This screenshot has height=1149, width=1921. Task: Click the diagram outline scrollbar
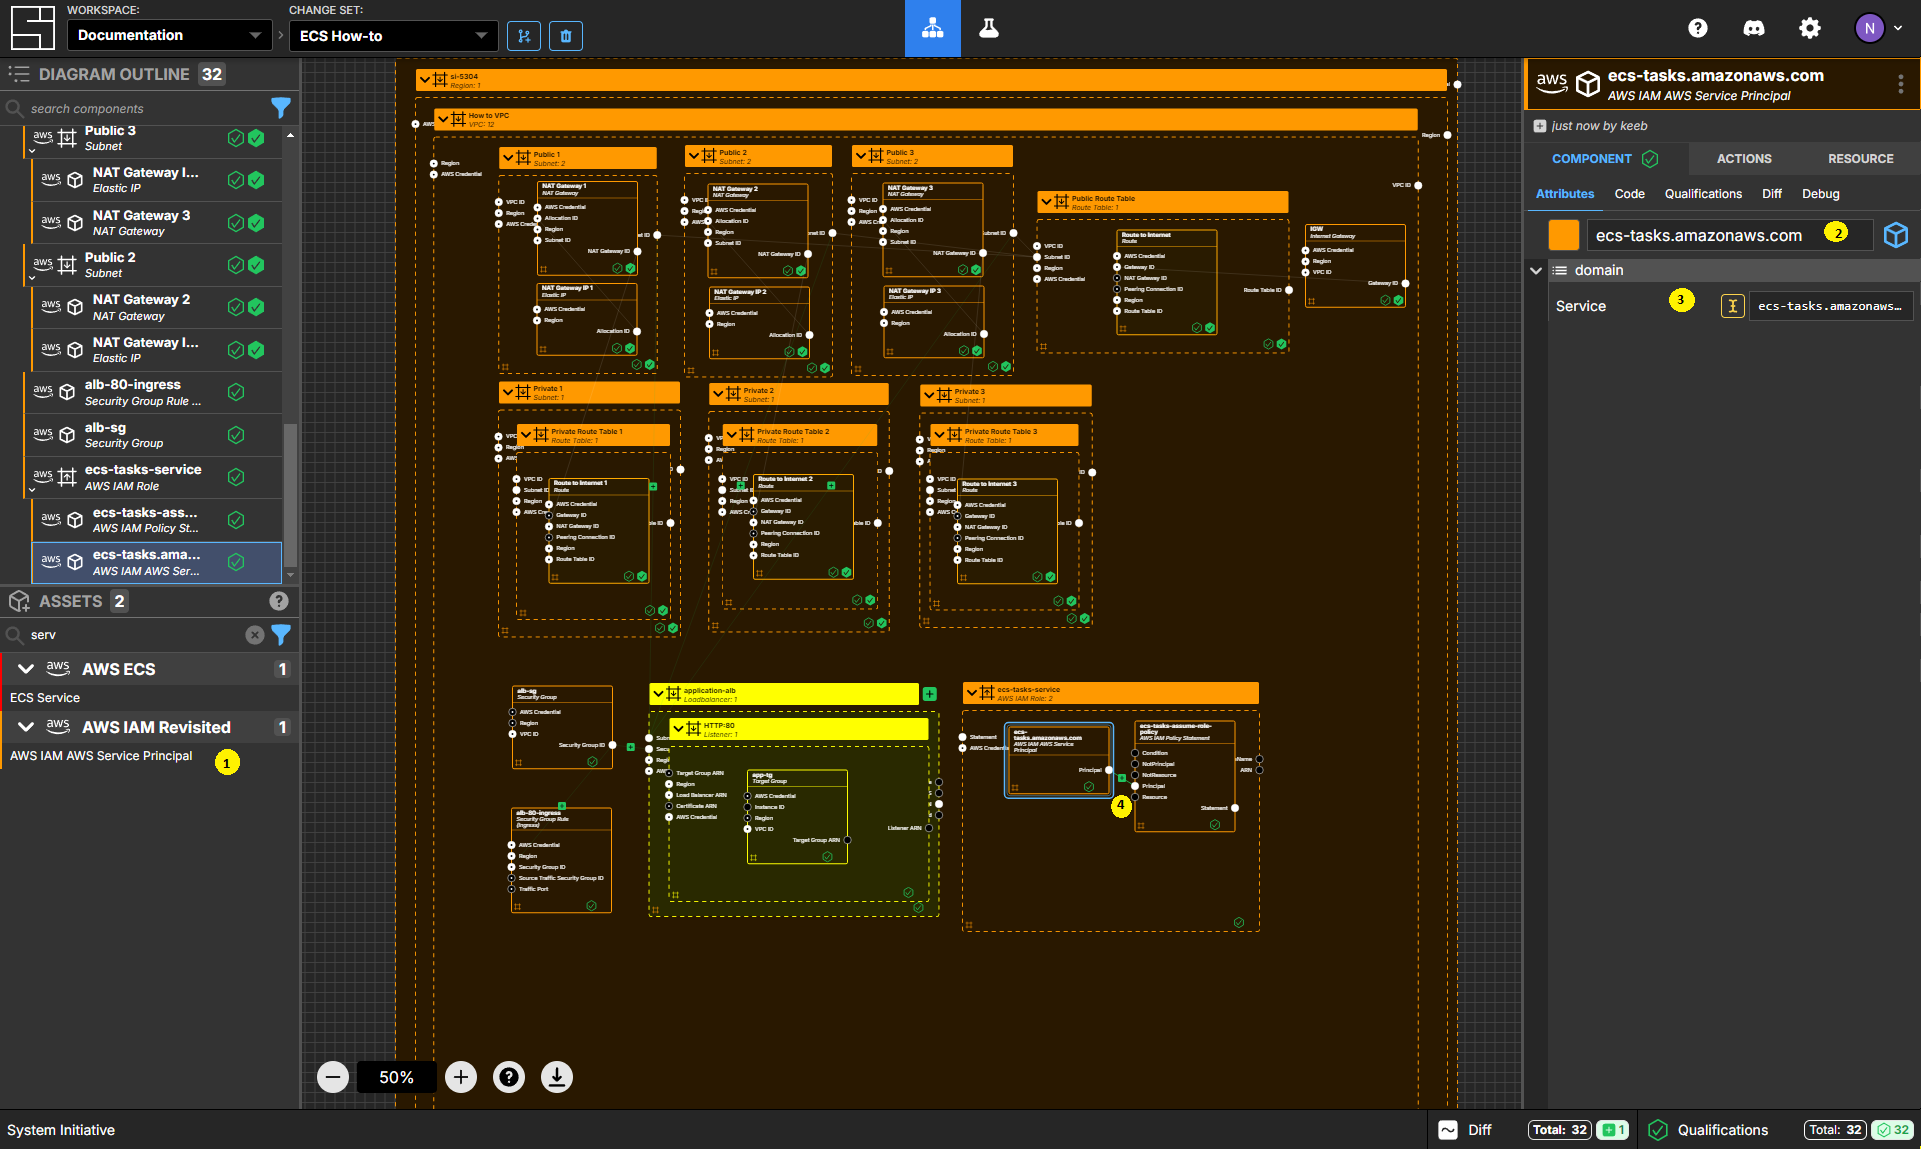click(x=290, y=495)
